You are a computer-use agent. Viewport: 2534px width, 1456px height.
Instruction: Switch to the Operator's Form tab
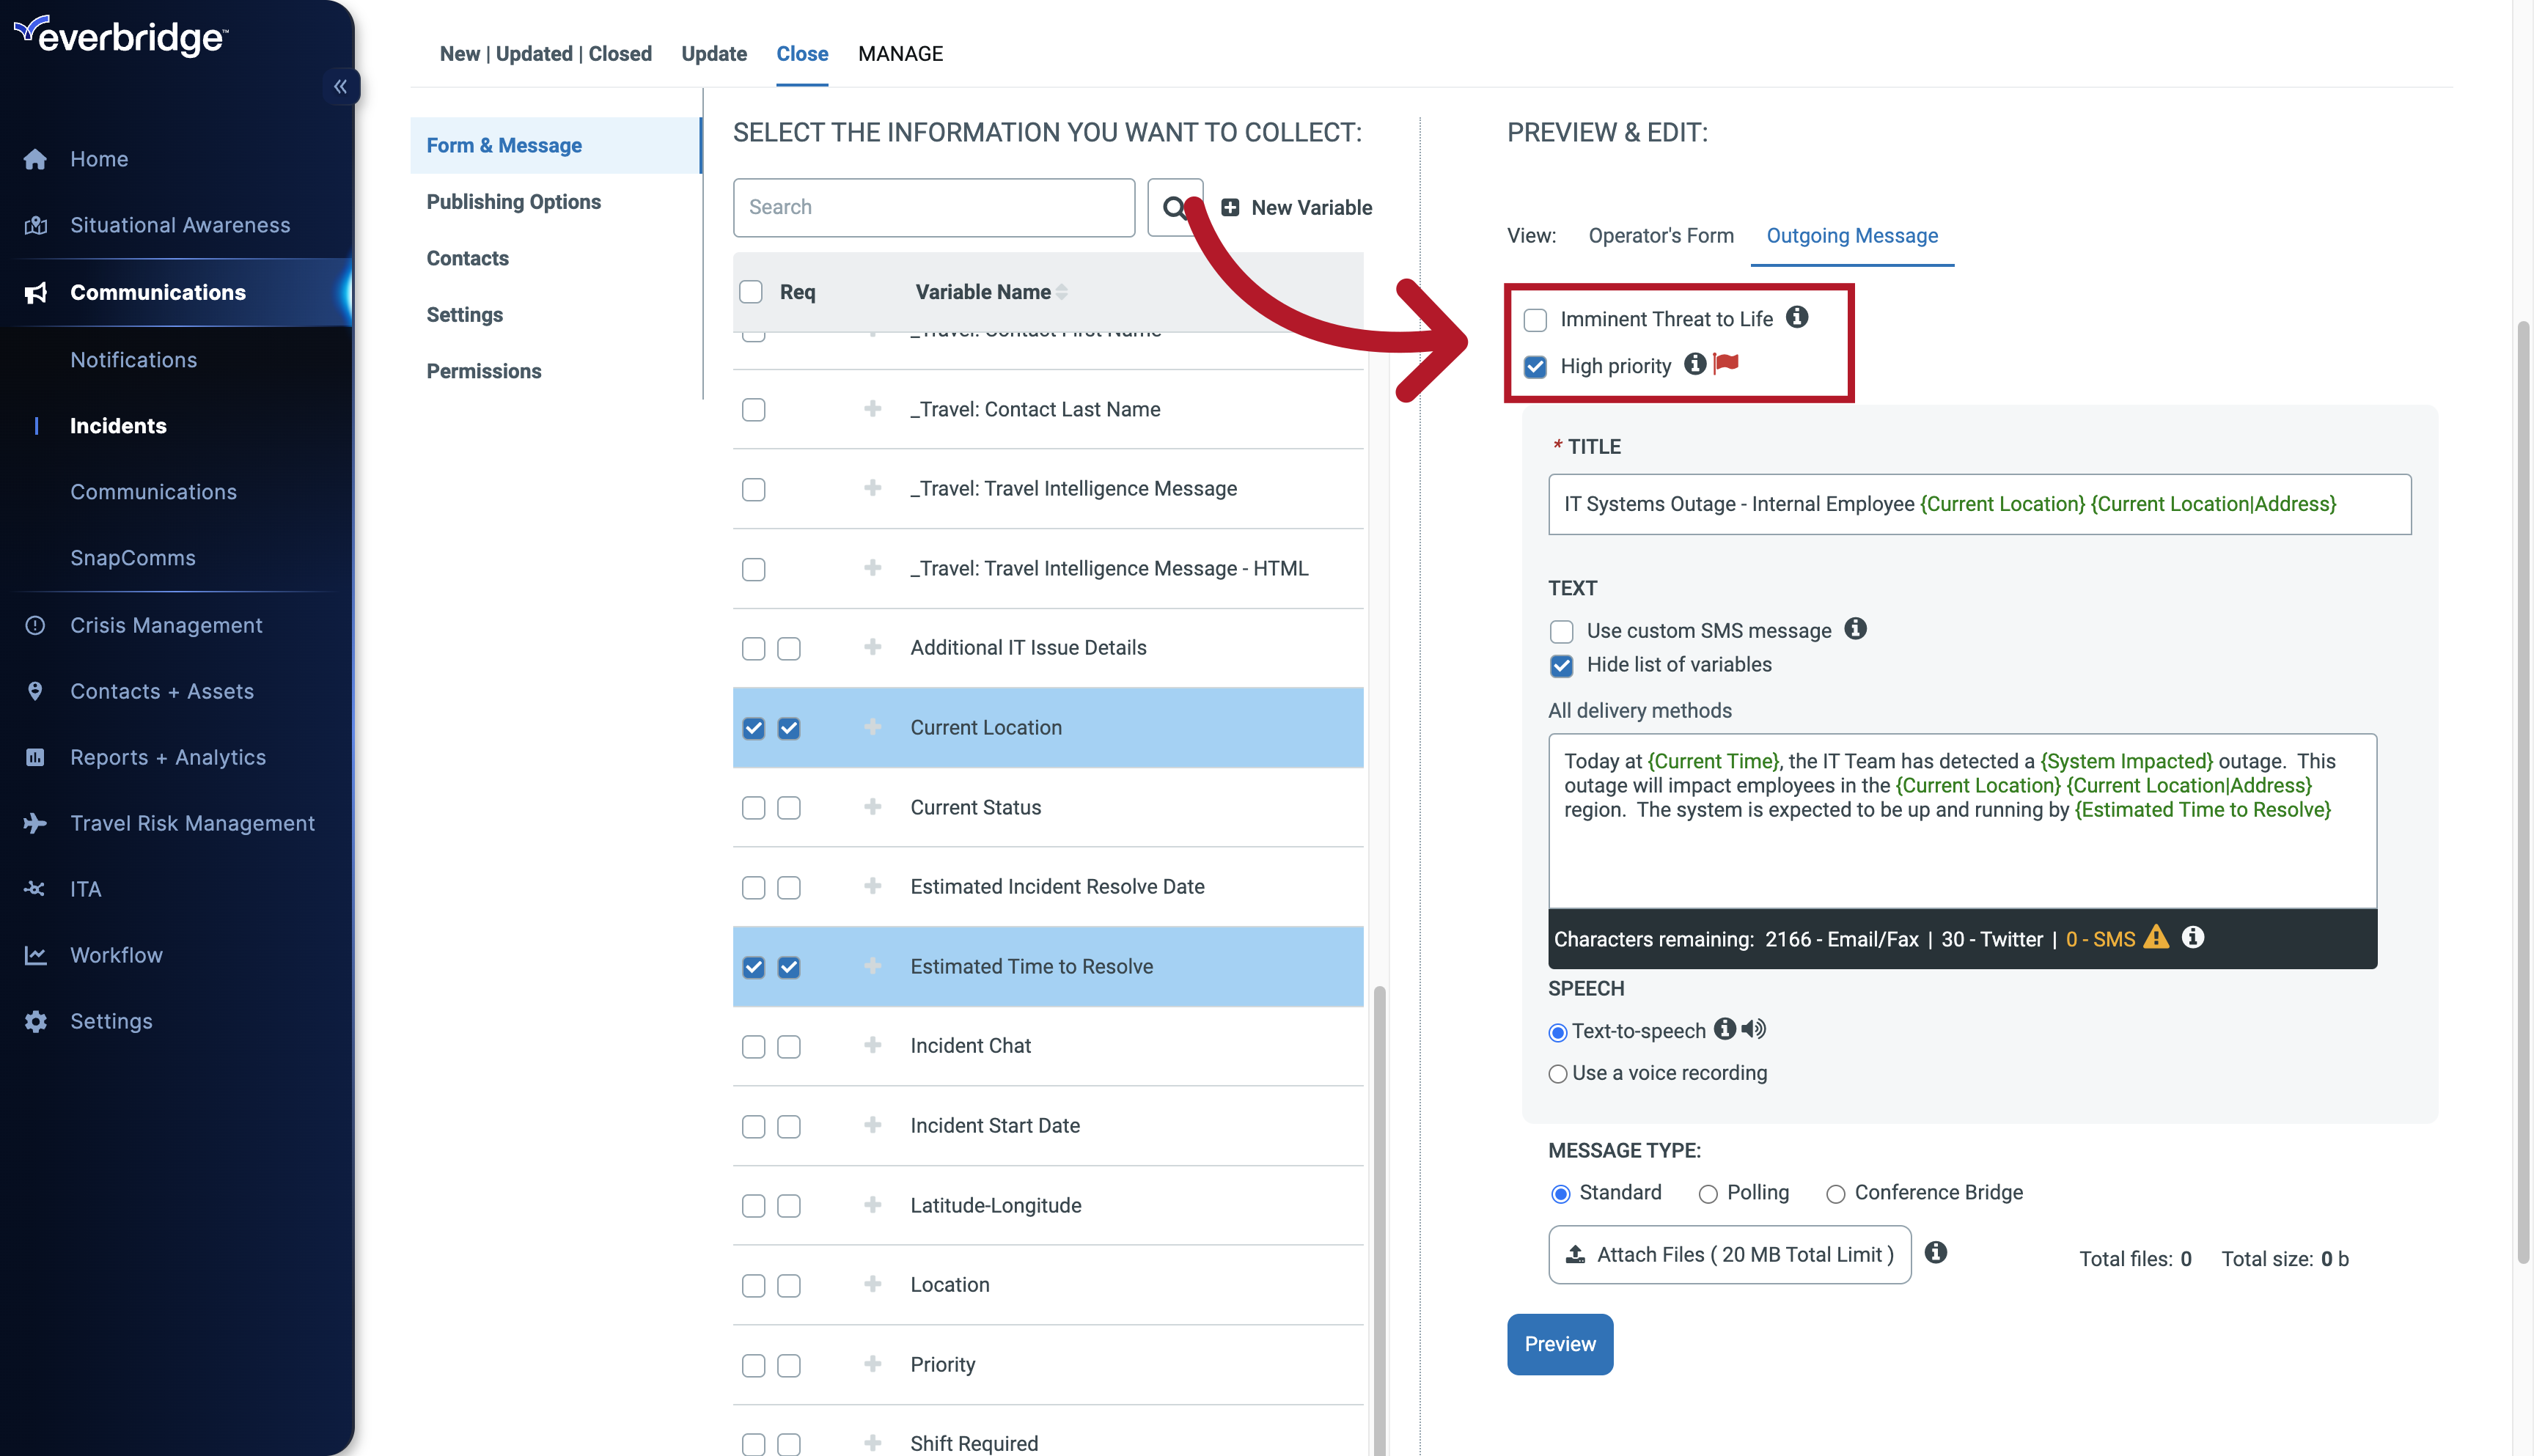tap(1661, 236)
